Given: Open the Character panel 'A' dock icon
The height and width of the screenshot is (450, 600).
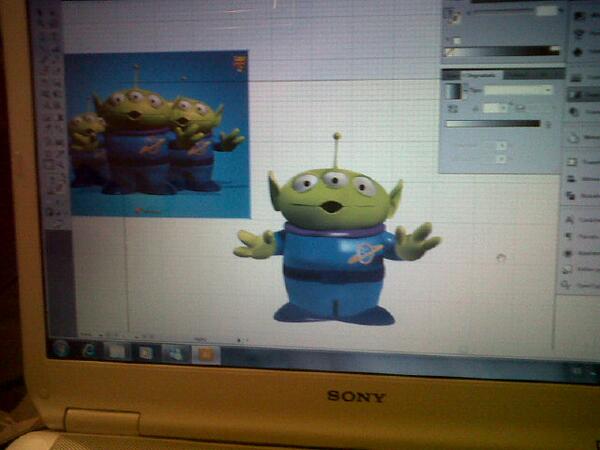Looking at the screenshot, I should (569, 220).
